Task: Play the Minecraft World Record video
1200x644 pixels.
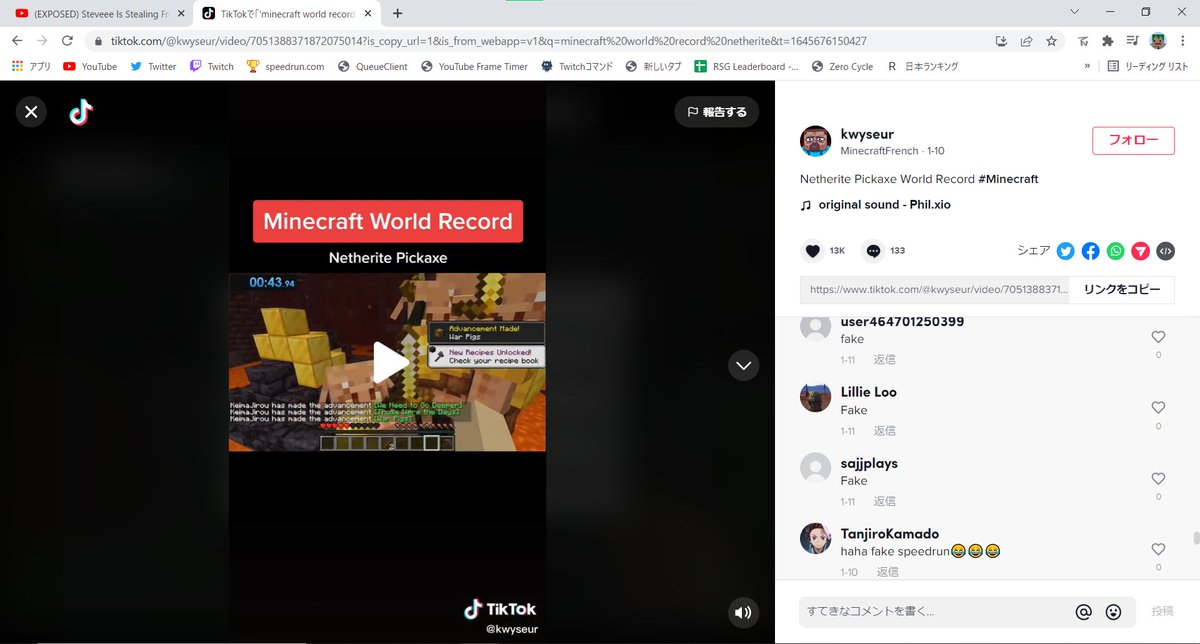Action: [x=390, y=362]
